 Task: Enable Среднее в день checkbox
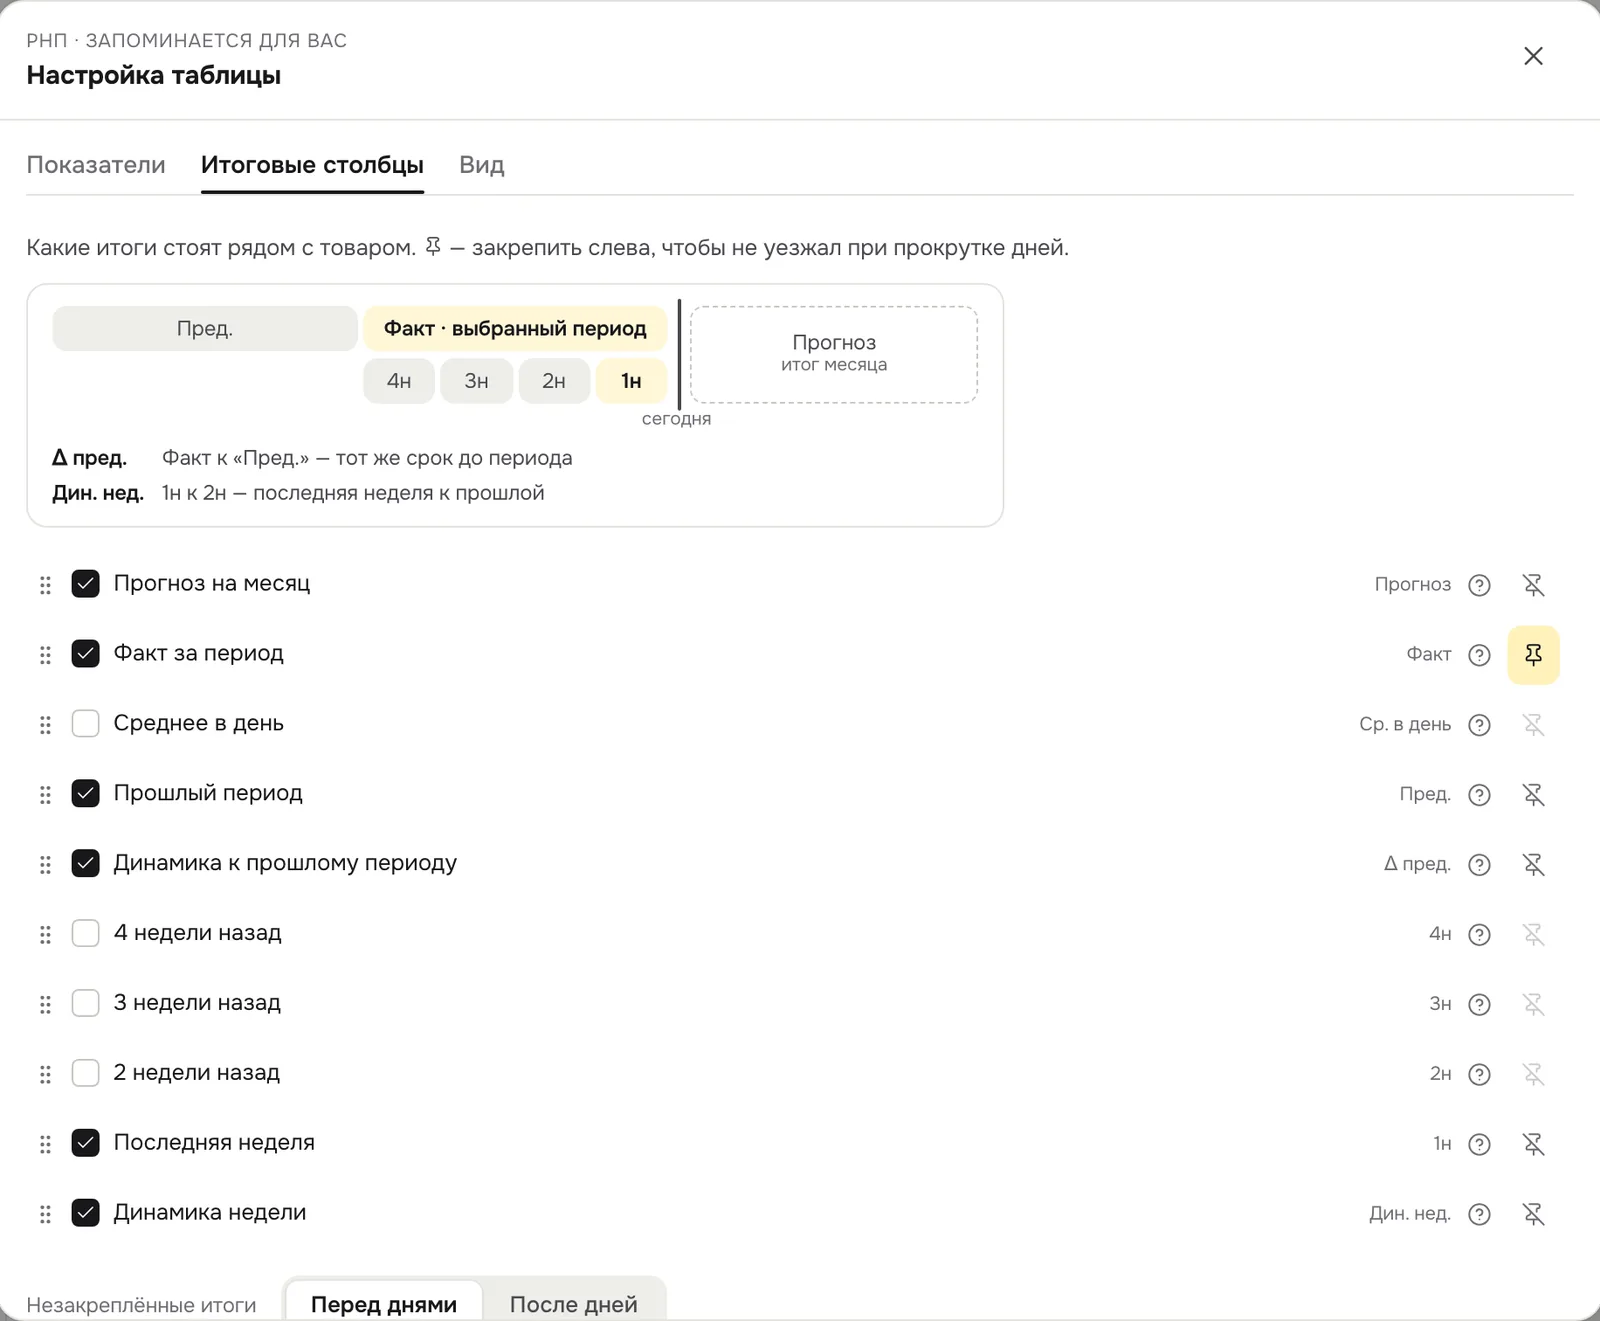coord(86,724)
